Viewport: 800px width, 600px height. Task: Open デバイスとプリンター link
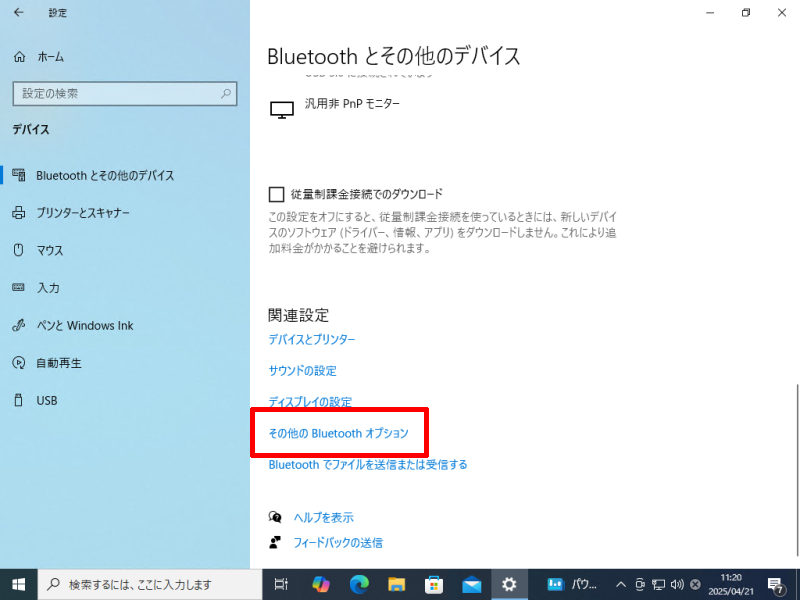click(x=312, y=339)
